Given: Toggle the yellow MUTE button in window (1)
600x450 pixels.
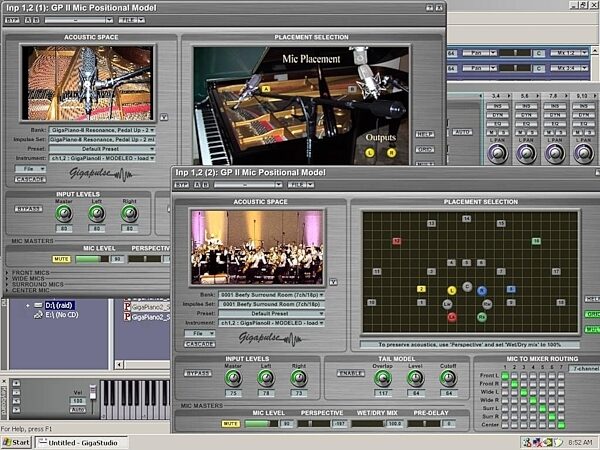Looking at the screenshot, I should pos(62,259).
